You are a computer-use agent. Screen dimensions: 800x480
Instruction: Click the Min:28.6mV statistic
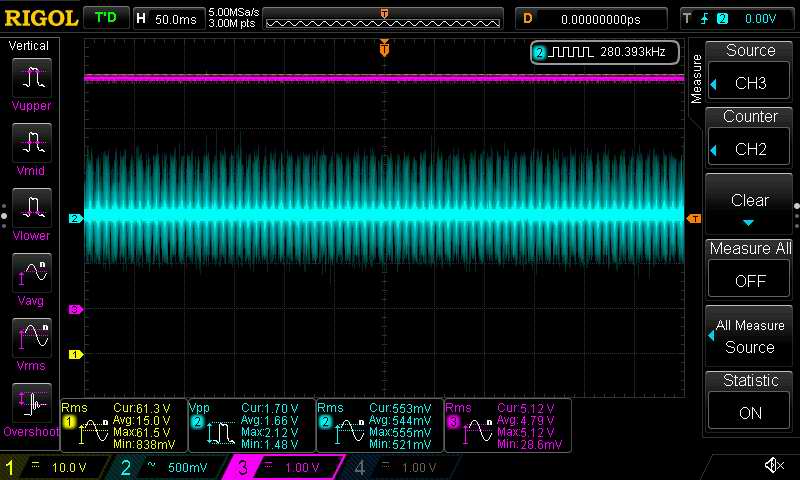pos(530,444)
